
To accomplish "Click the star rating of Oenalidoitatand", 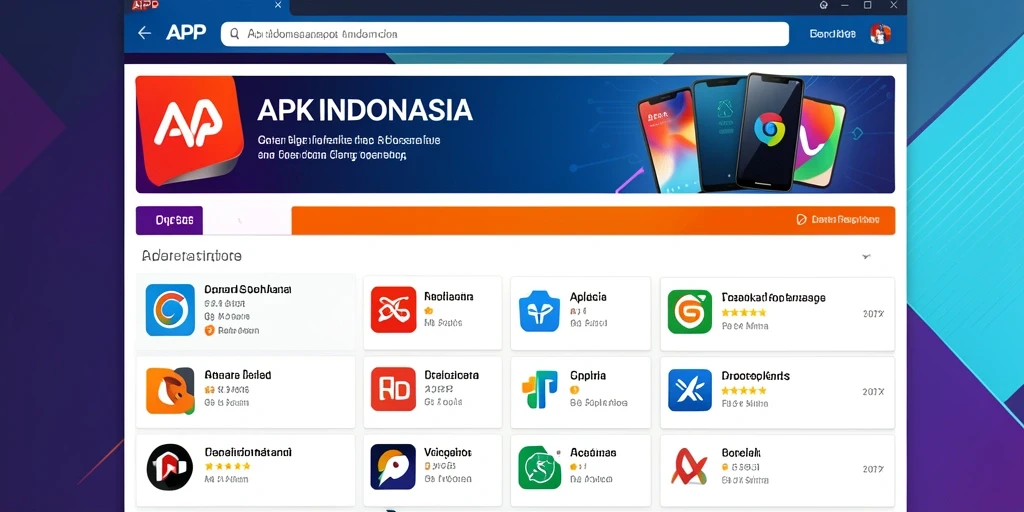I will click(227, 466).
